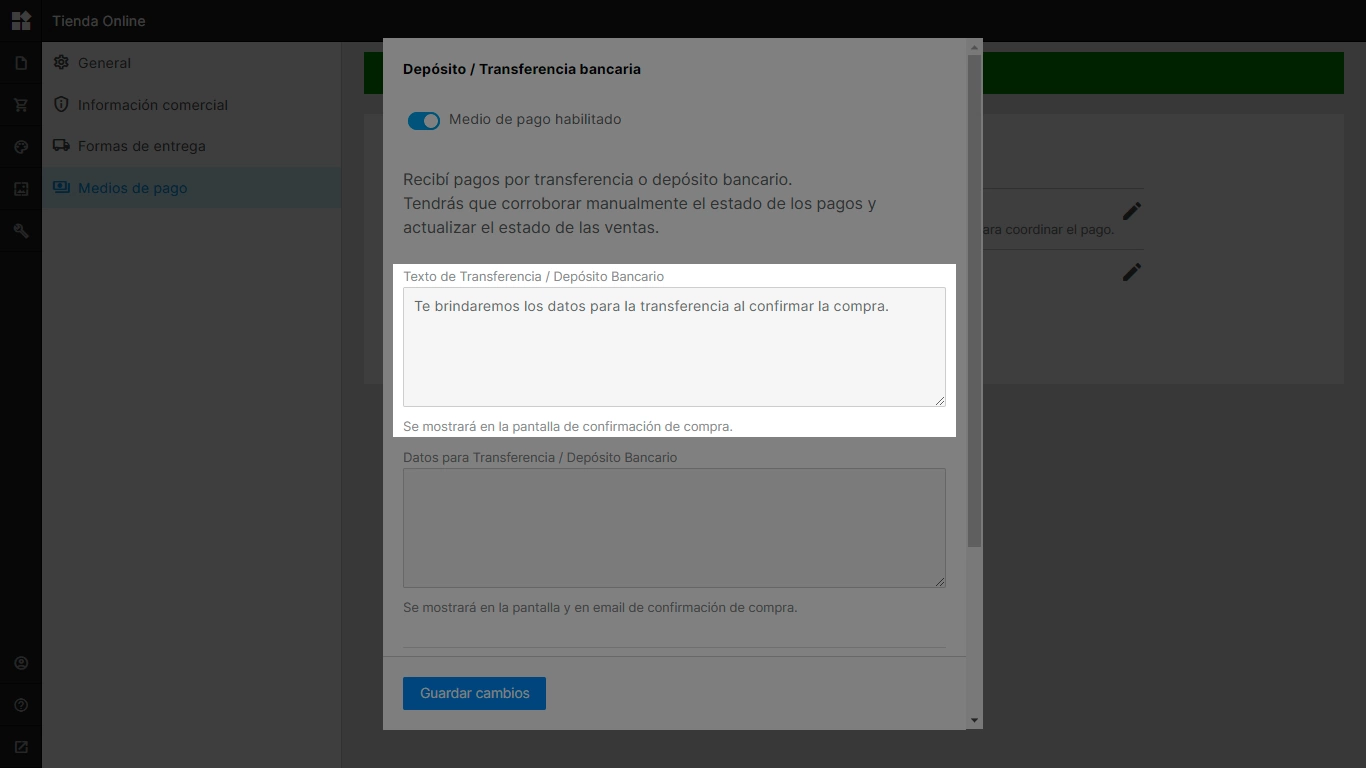Open the question mark help icon
1366x768 pixels.
point(21,705)
